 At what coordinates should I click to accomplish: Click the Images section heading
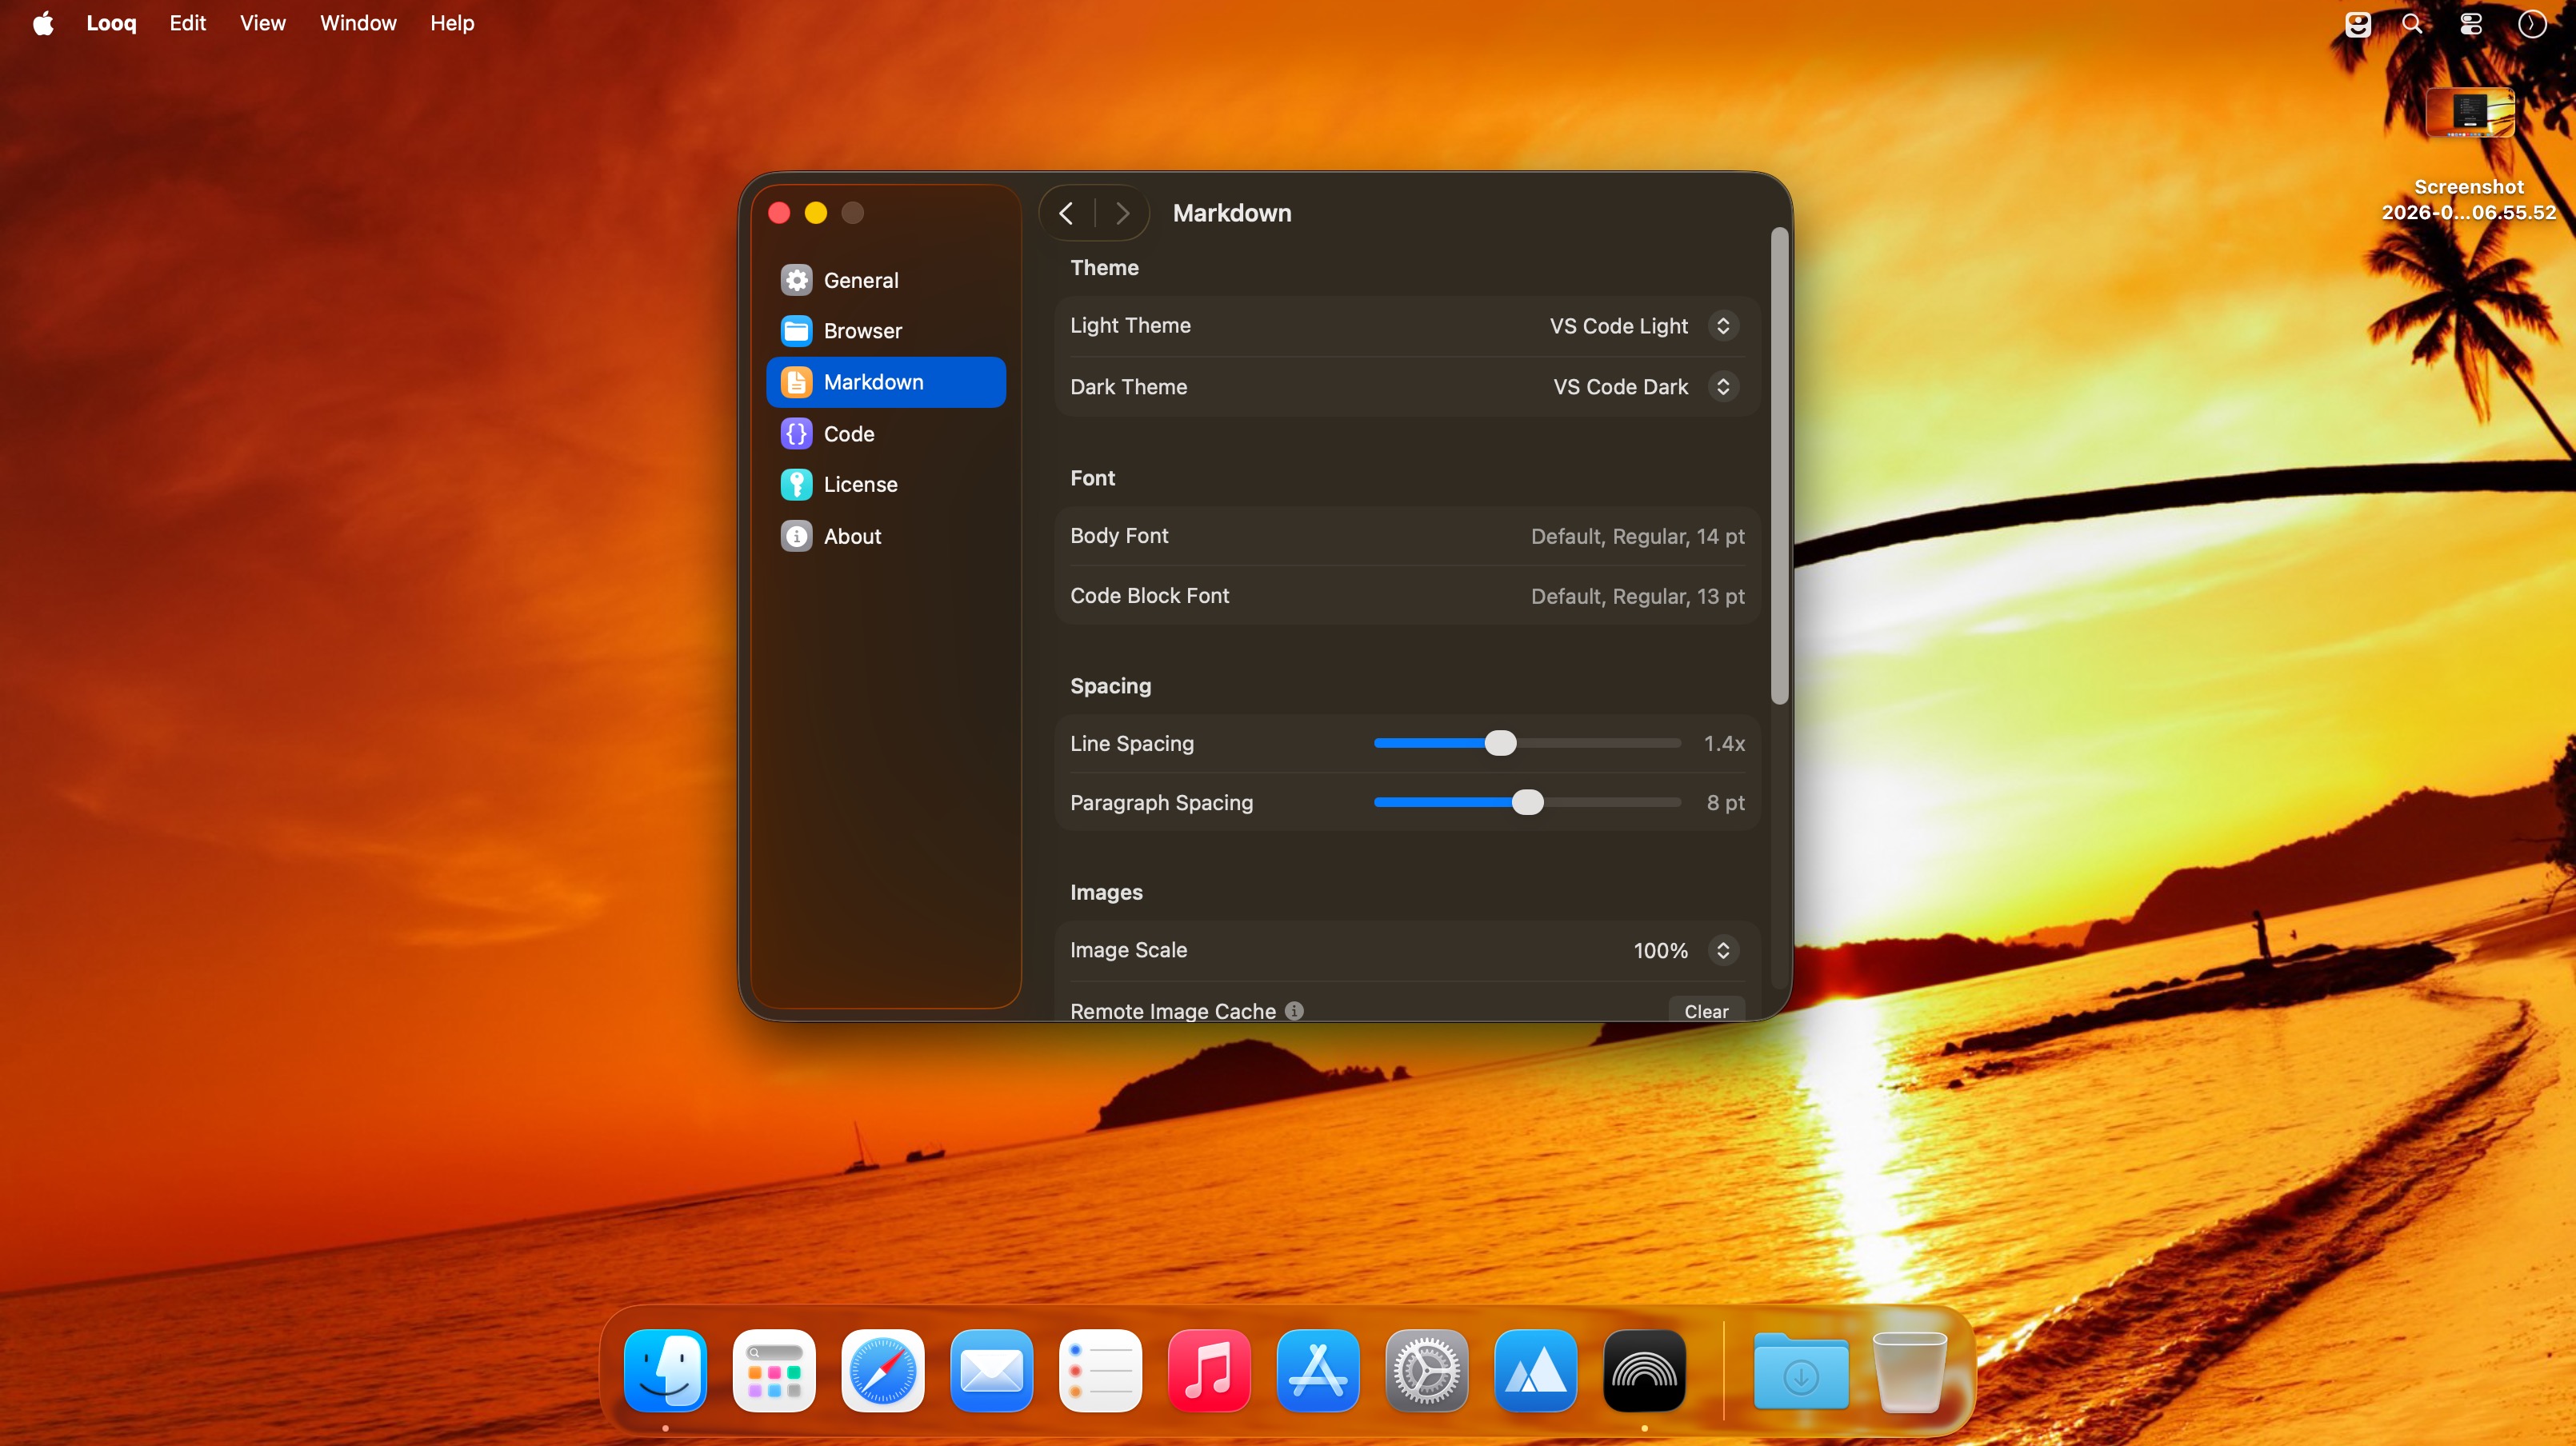1106,892
